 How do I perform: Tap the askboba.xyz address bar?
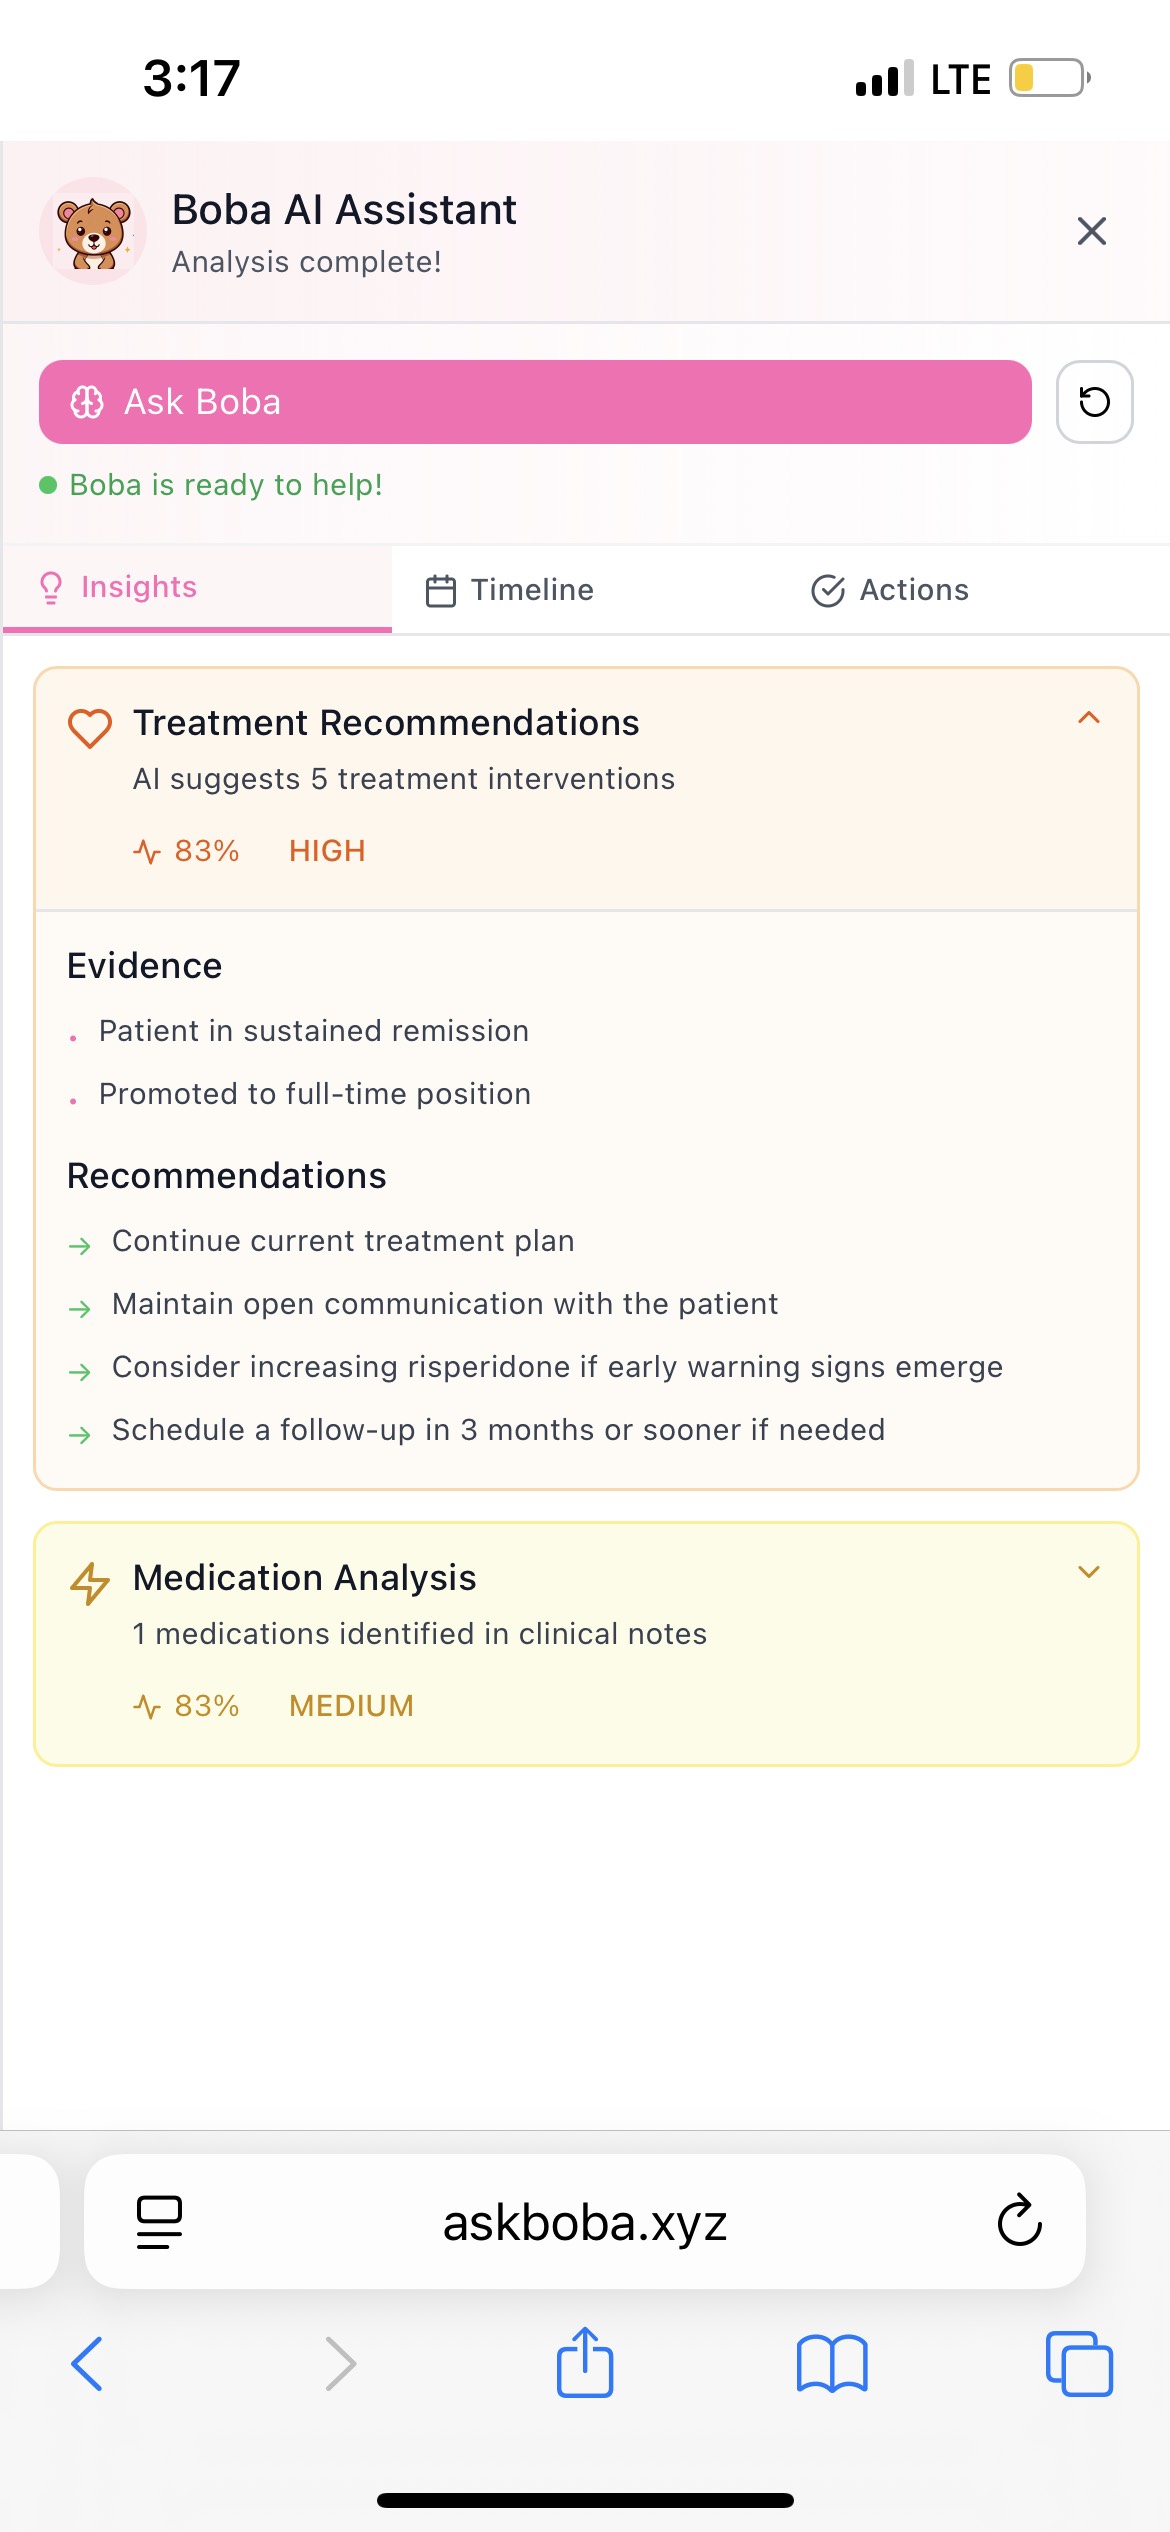tap(585, 2222)
